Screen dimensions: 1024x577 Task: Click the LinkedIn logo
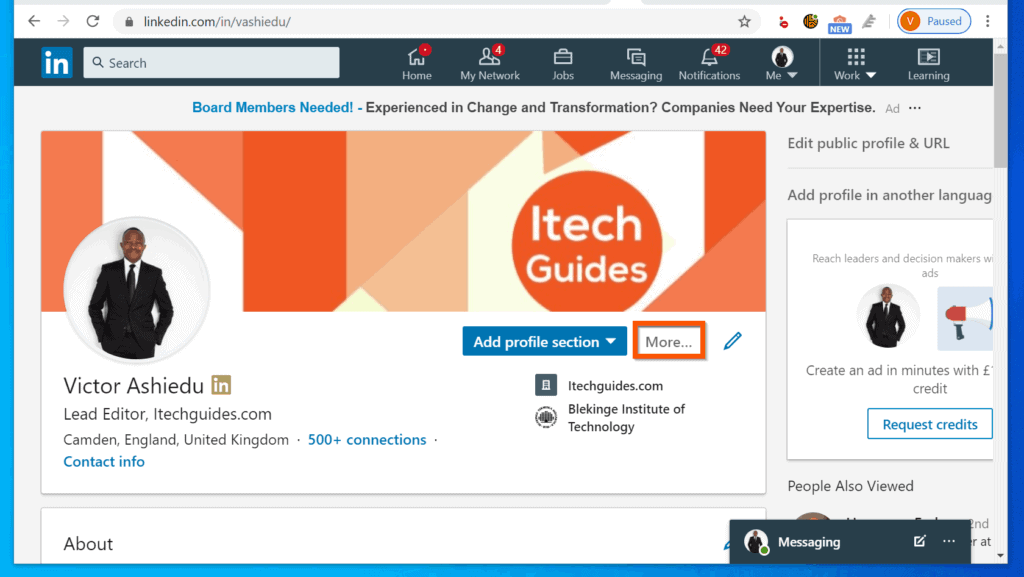click(57, 62)
